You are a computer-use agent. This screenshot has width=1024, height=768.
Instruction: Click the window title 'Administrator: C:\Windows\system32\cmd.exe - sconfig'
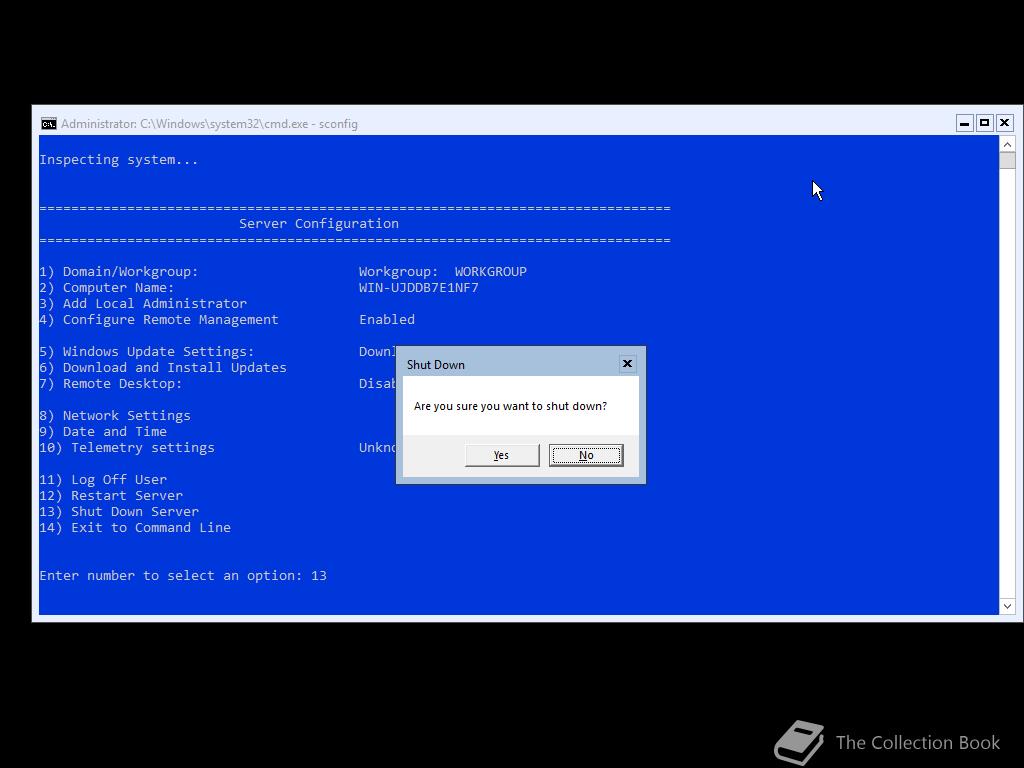209,124
